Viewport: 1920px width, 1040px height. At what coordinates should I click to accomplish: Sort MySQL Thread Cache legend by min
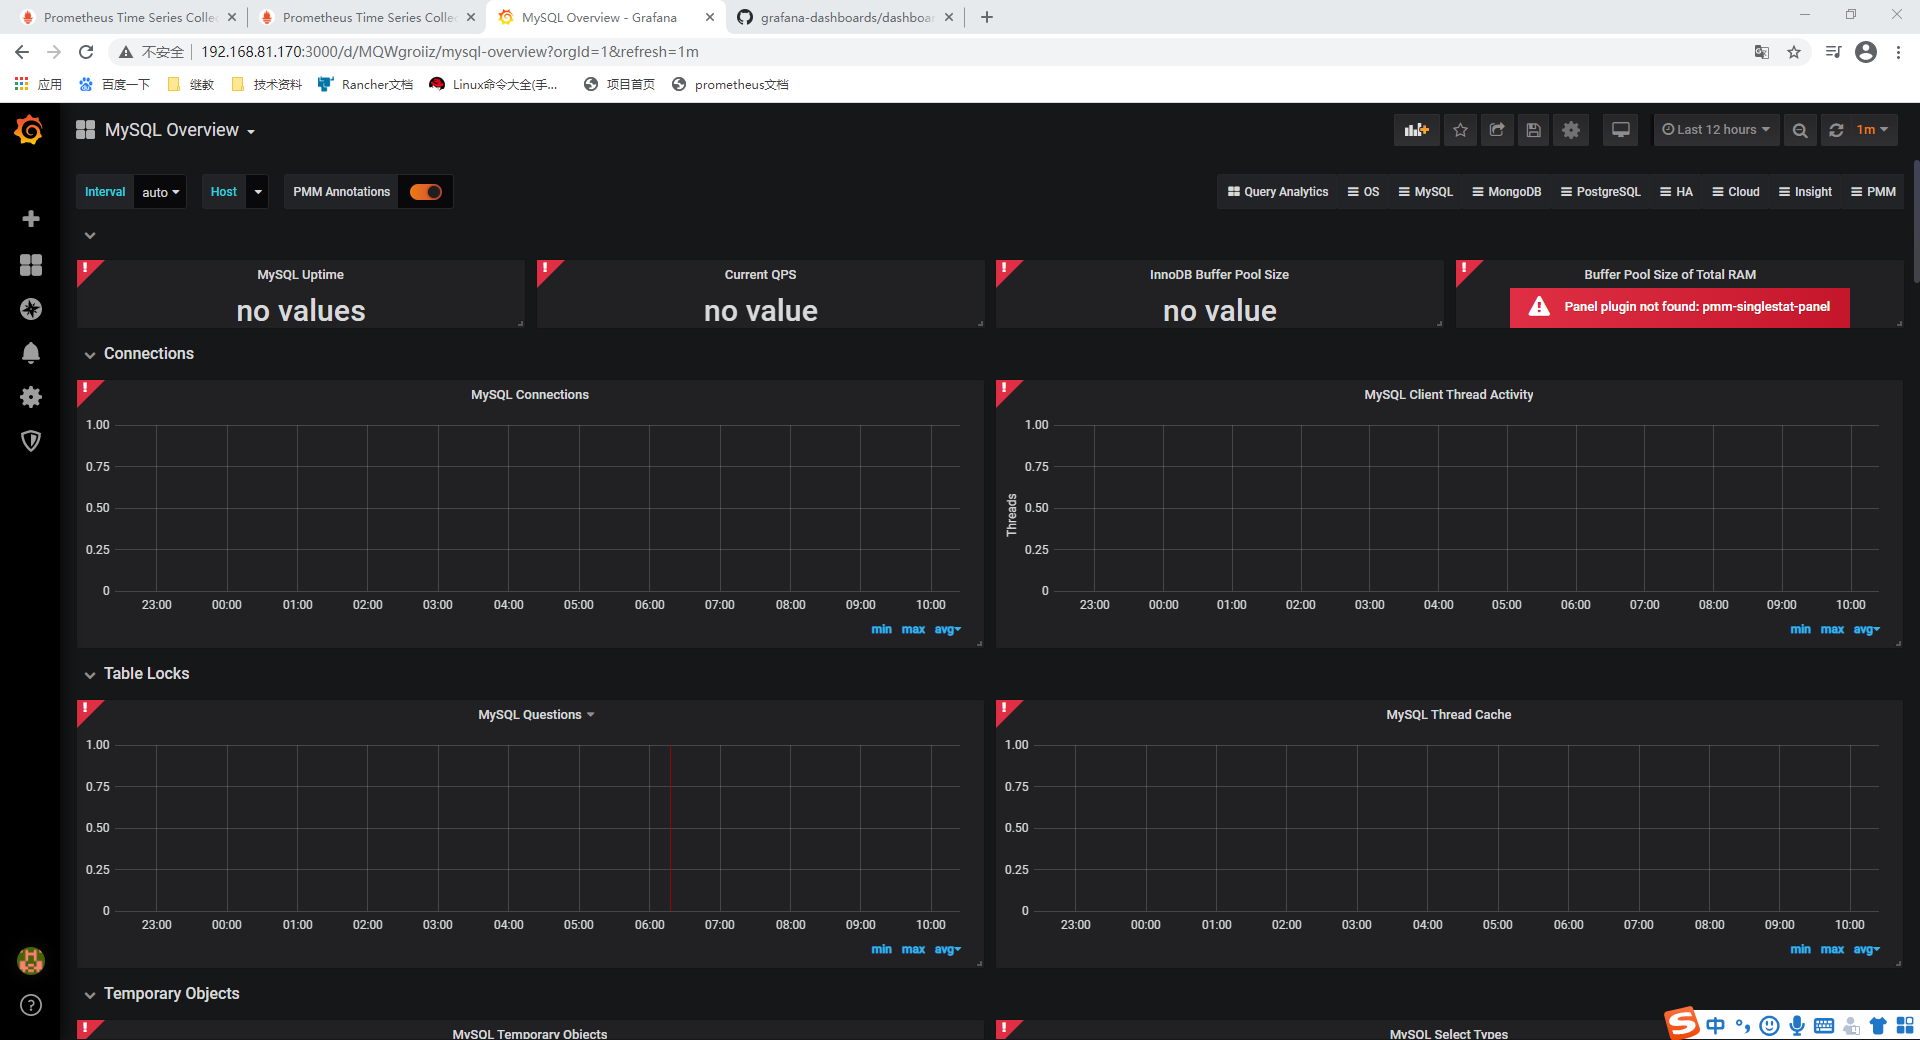click(1800, 950)
